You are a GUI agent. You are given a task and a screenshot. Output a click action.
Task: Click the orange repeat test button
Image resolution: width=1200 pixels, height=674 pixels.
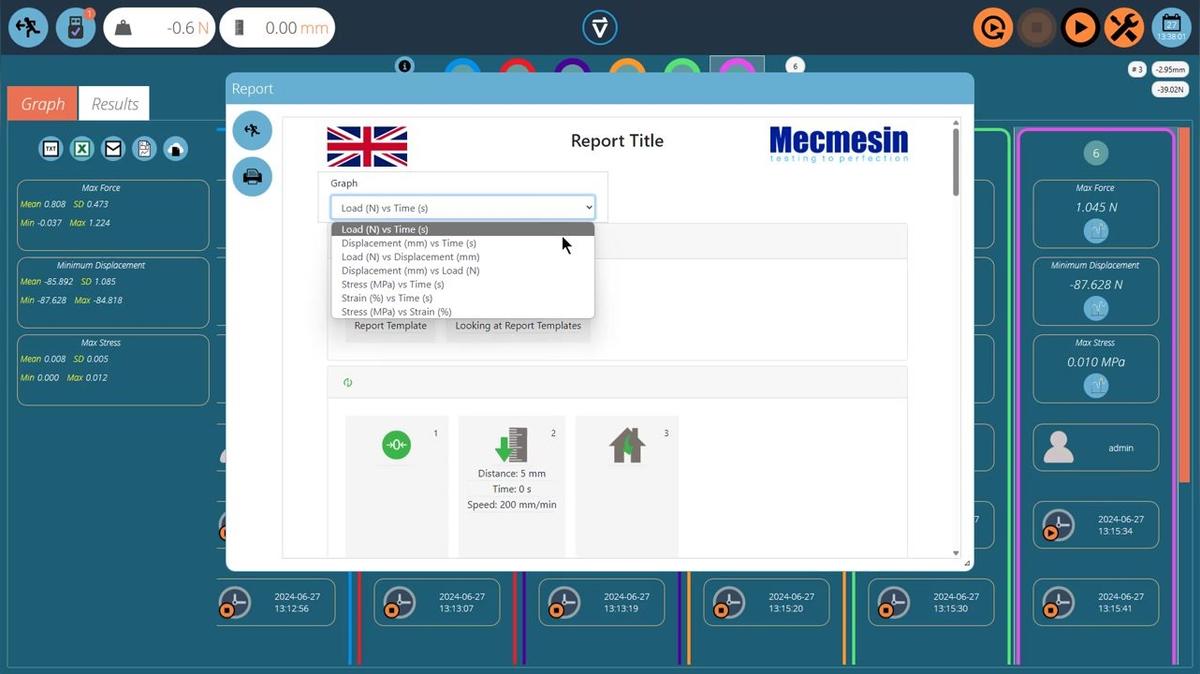(992, 28)
